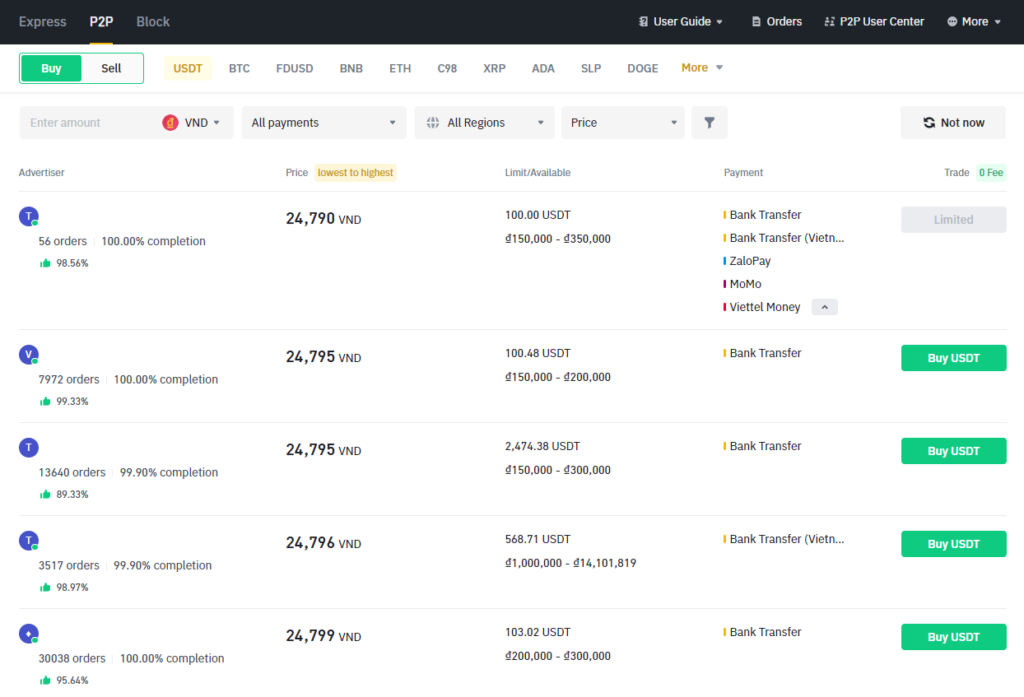Click the ₫1,000,000 - ₫14,101,819 limit range

pyautogui.click(x=570, y=563)
